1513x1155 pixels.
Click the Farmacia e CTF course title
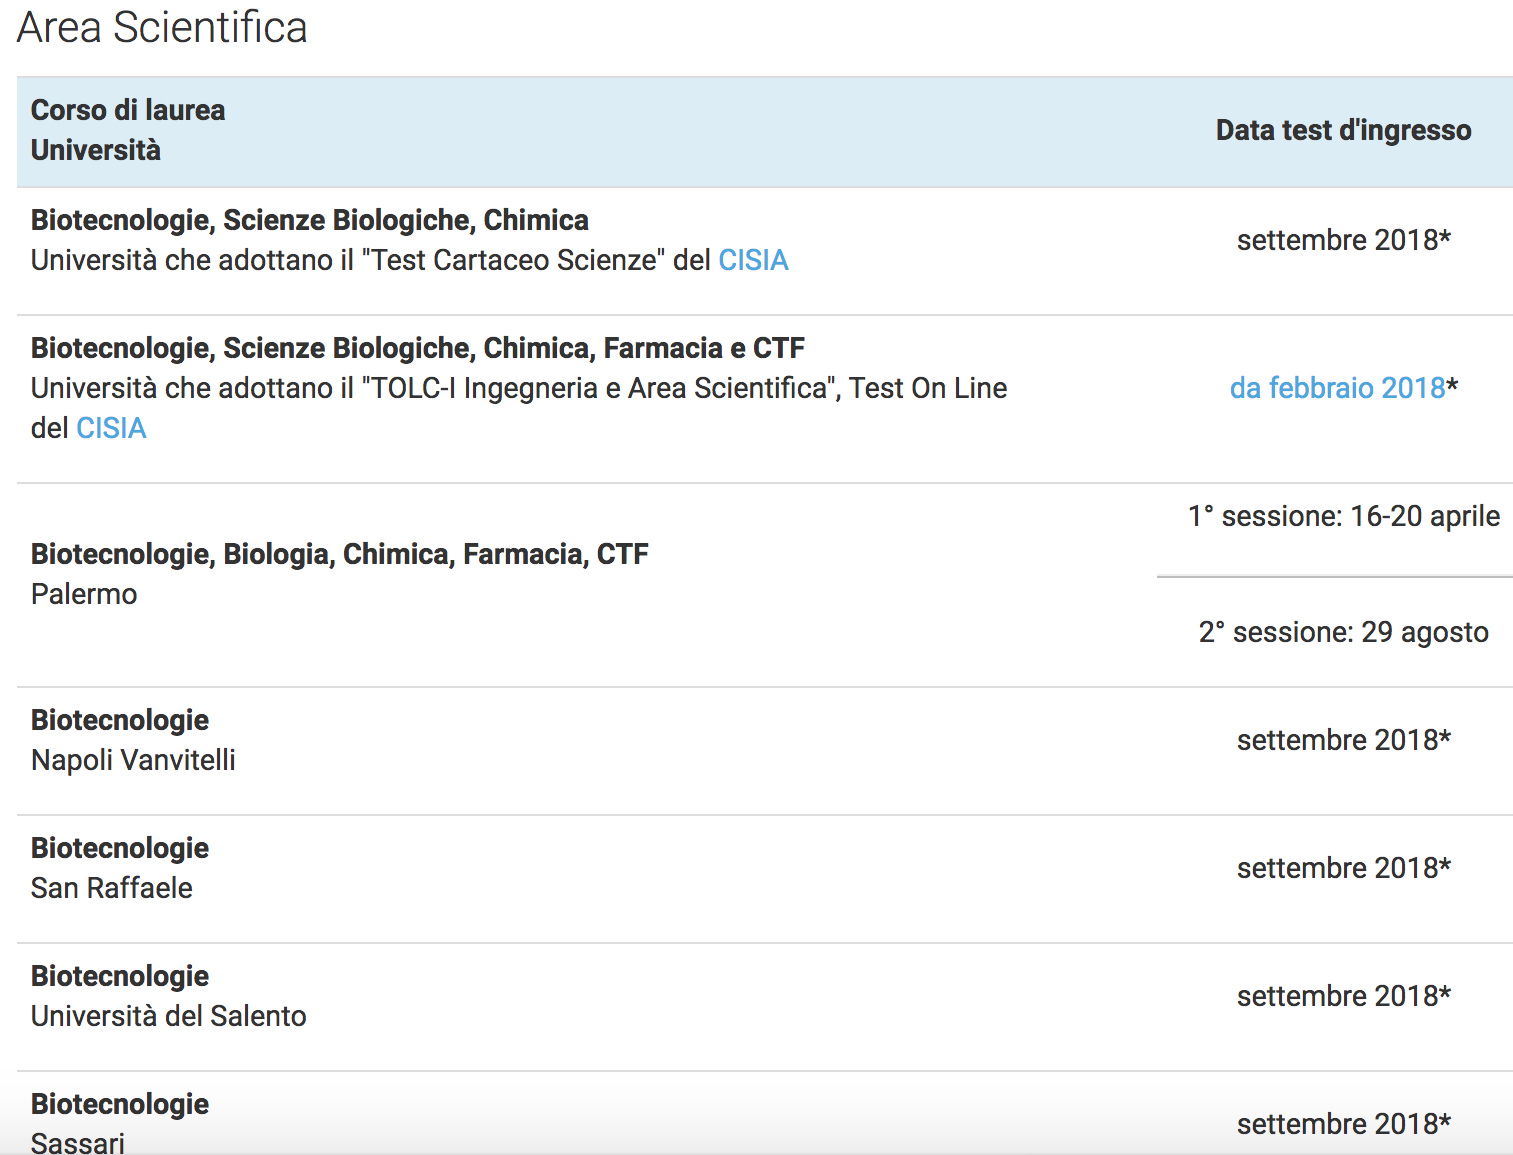[x=418, y=348]
